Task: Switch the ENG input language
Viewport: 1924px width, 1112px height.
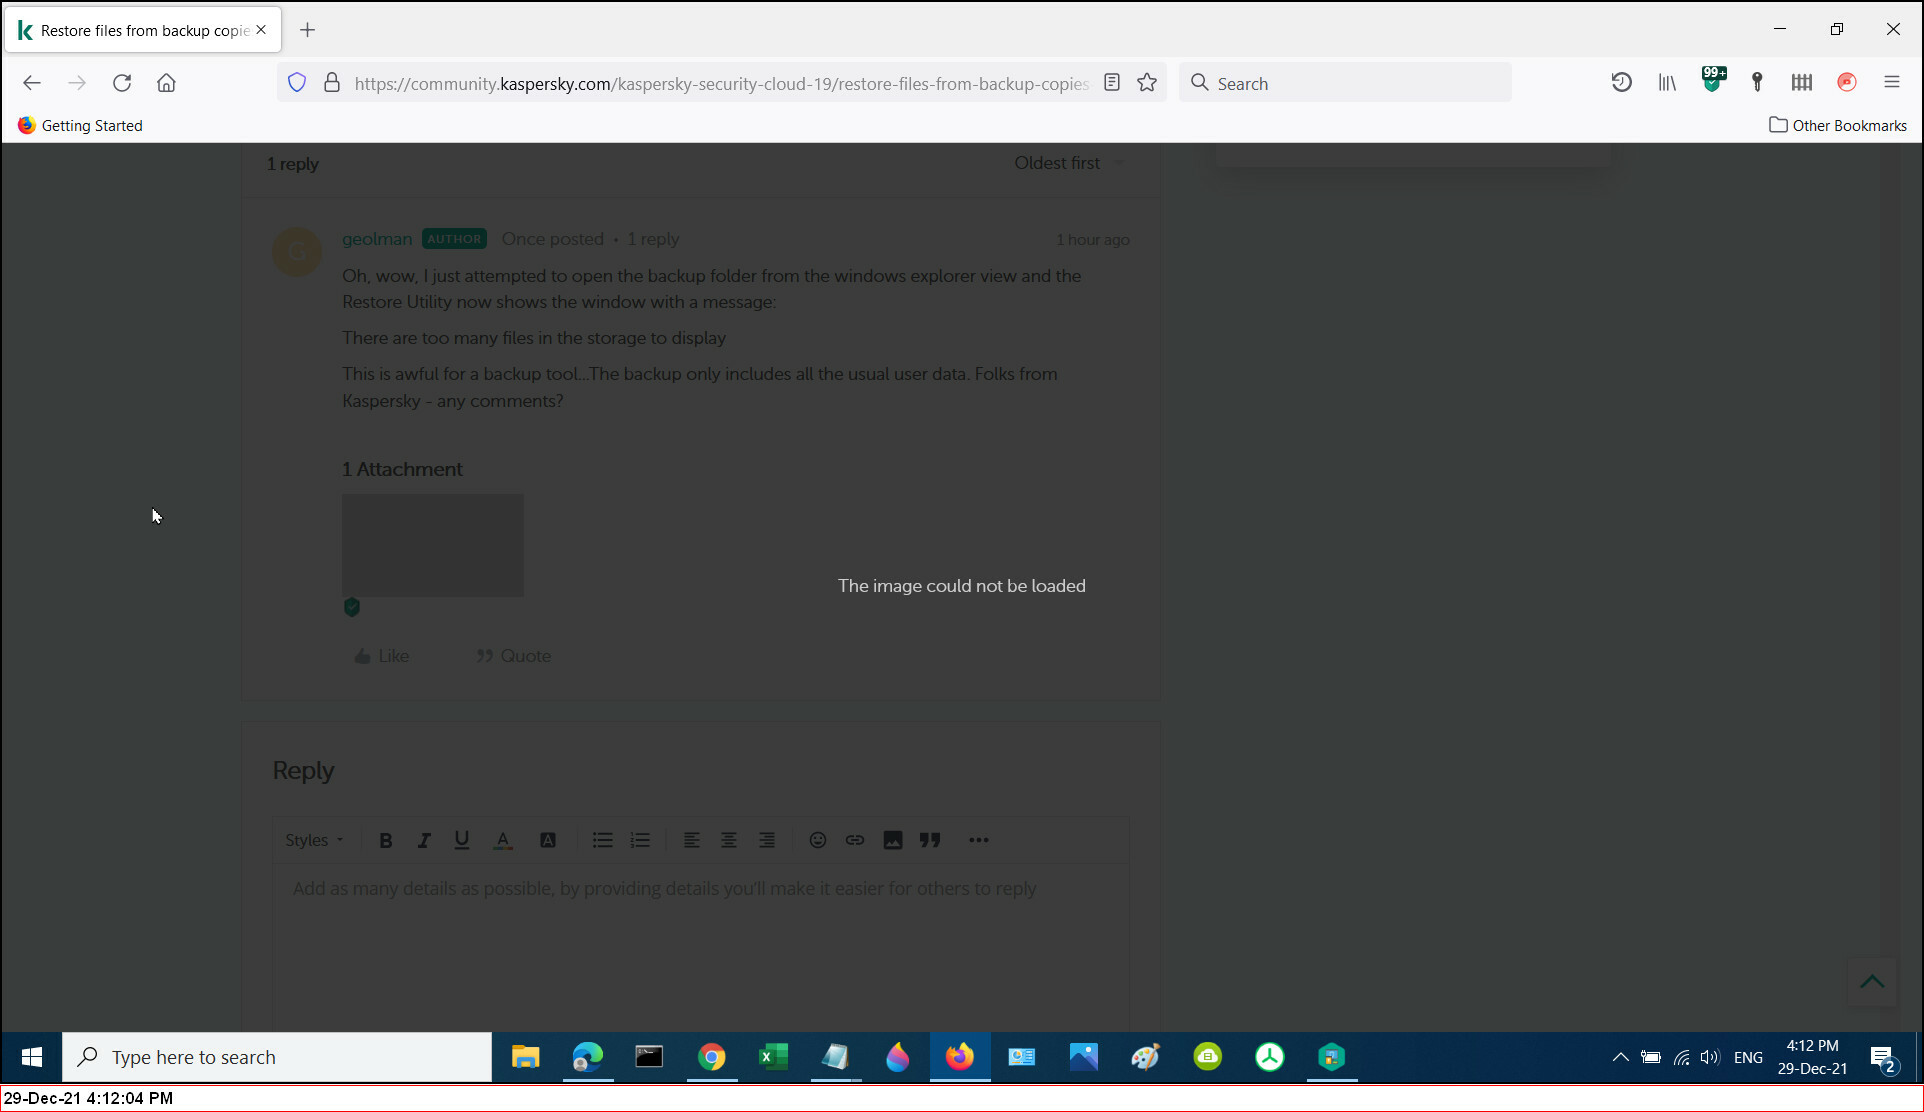Action: 1748,1057
